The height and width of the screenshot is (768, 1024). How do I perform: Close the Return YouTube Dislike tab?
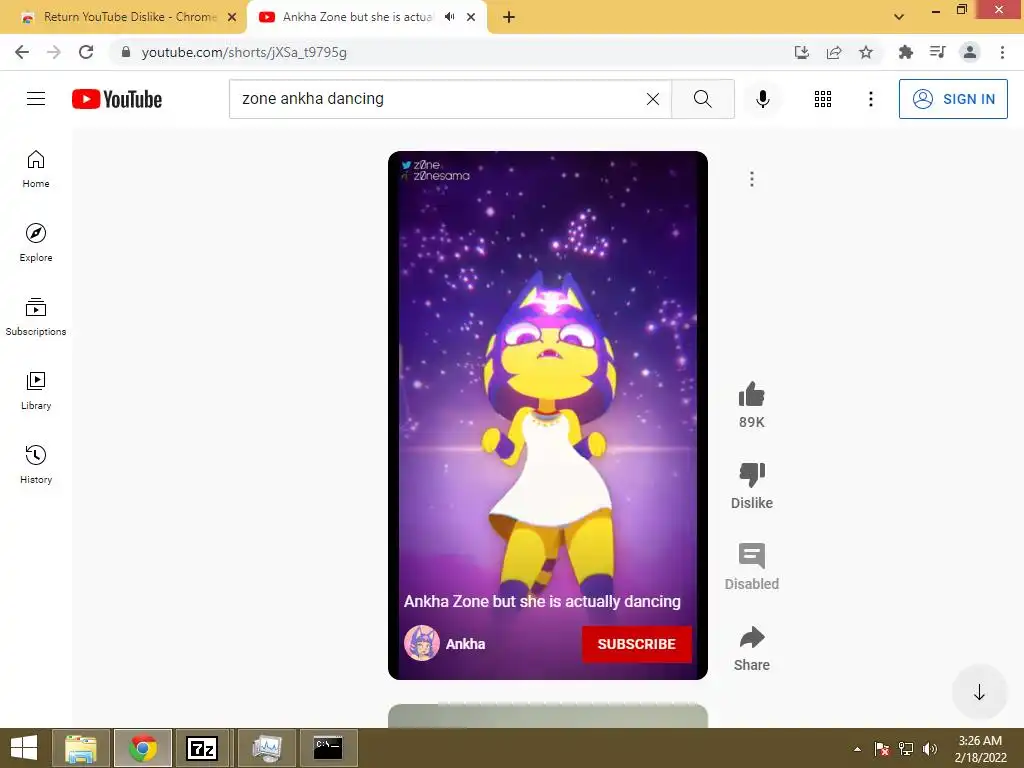pos(232,17)
